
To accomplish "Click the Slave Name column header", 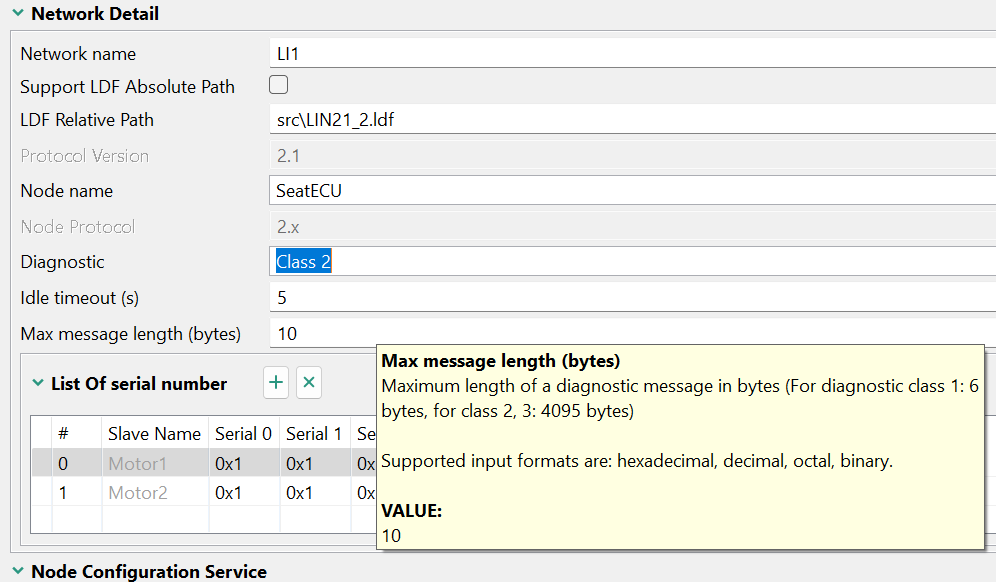I will click(155, 433).
